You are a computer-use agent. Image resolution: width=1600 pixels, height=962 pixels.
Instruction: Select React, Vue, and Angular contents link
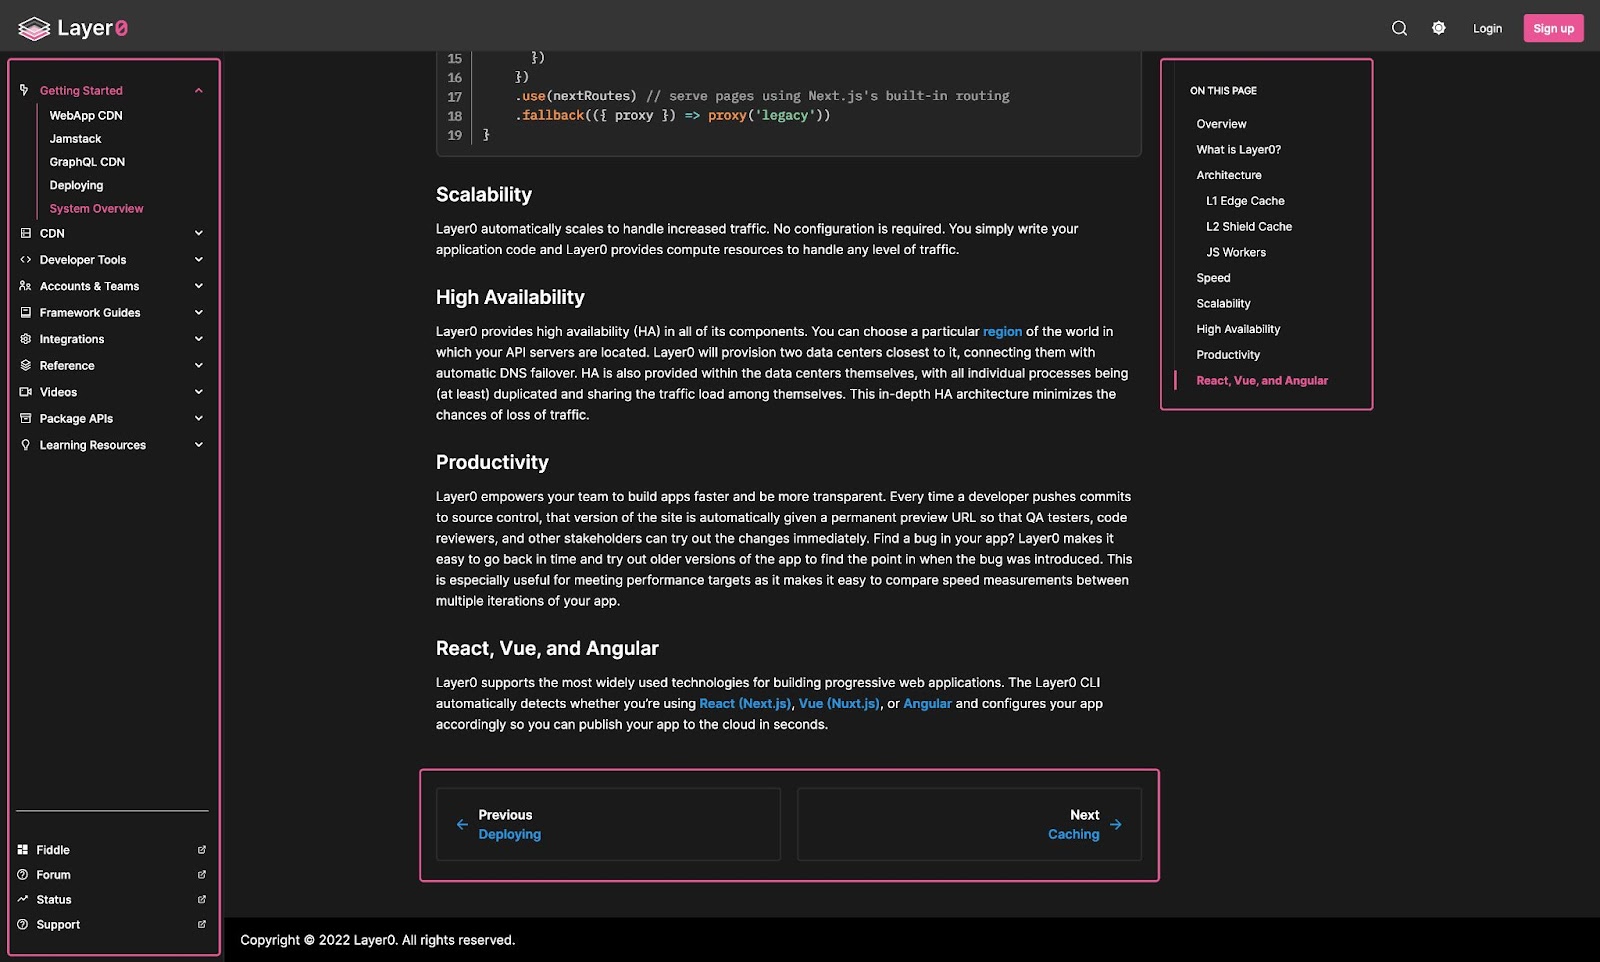pyautogui.click(x=1262, y=381)
